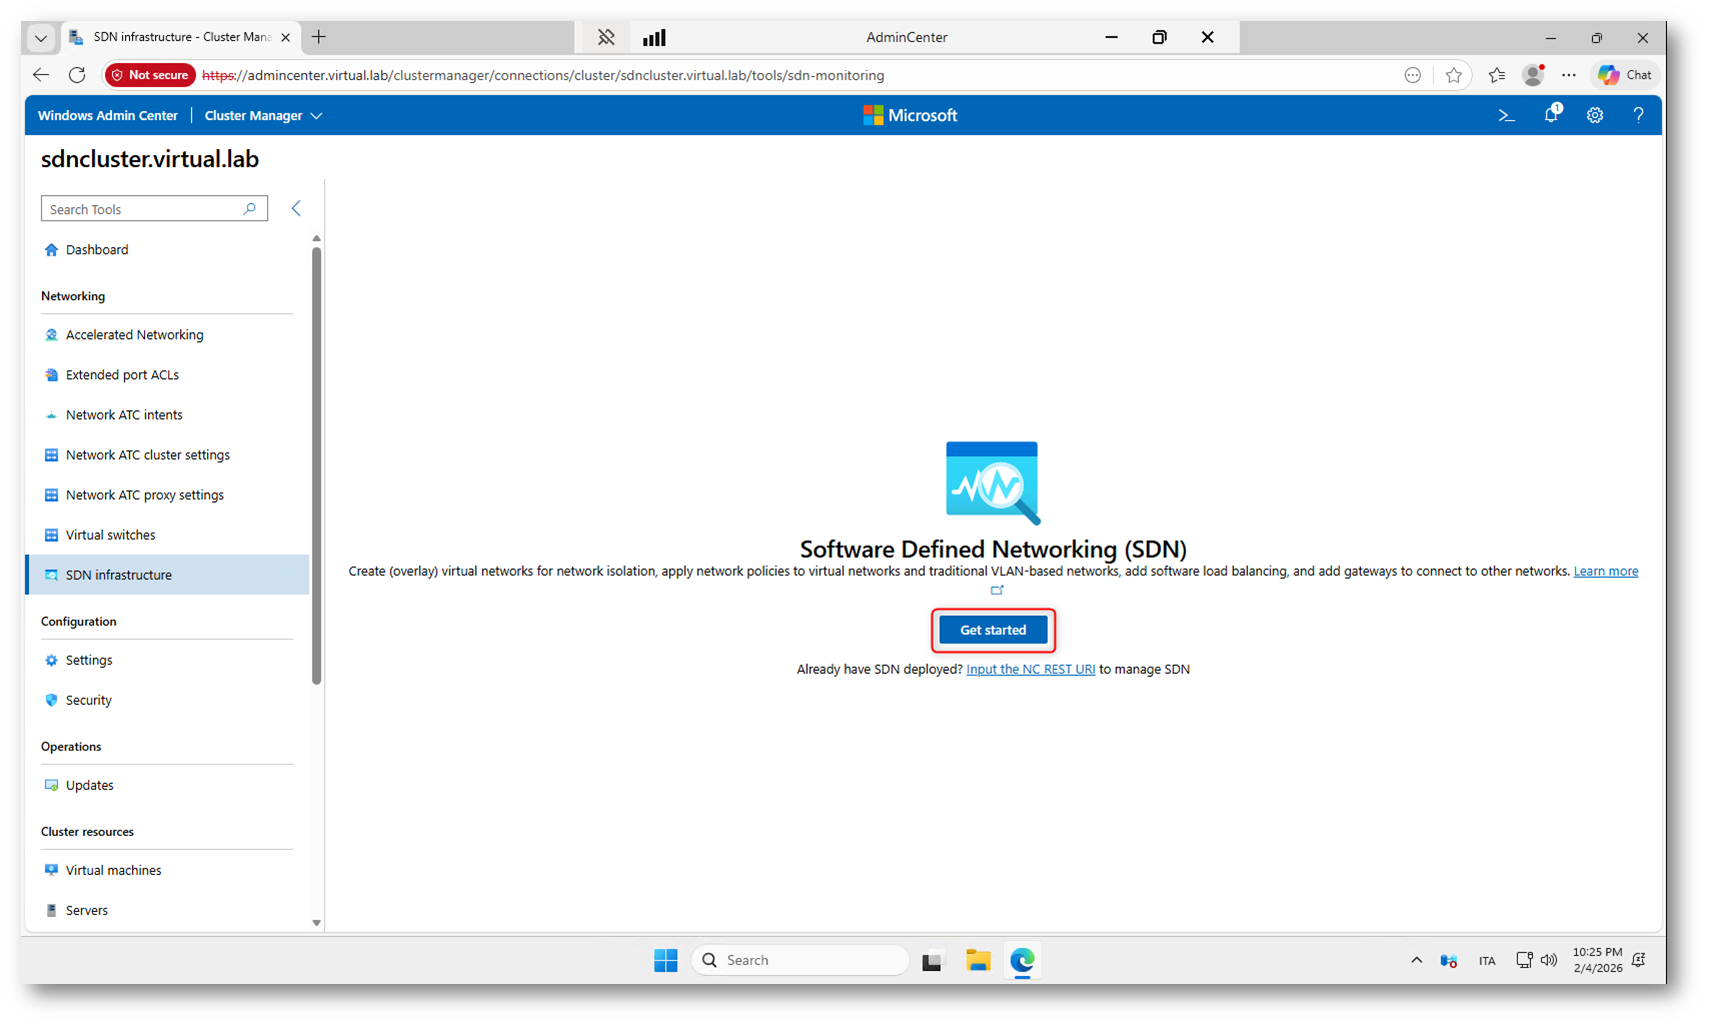Click the address bar URL
This screenshot has width=1709, height=1026.
click(x=543, y=75)
